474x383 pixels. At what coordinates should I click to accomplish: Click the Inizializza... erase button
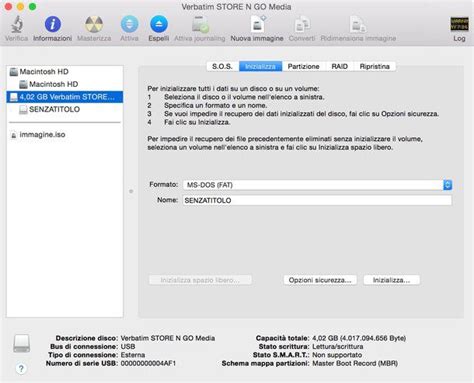click(x=391, y=280)
